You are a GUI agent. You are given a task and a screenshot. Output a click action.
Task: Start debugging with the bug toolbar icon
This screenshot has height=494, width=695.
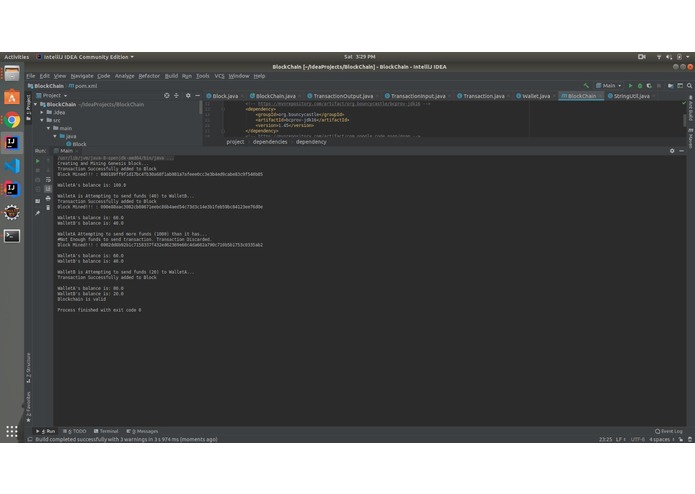click(x=640, y=86)
